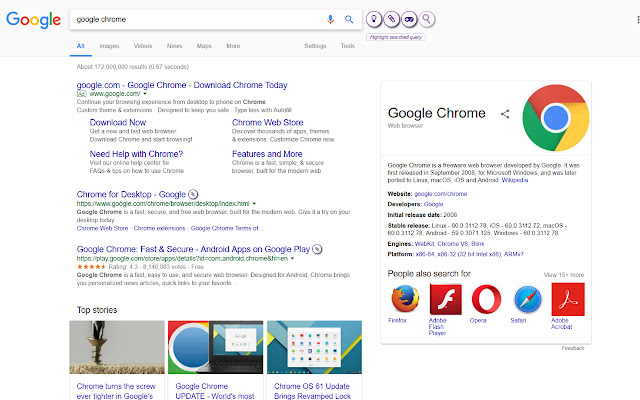Open Chrome for Desktop - Google result
Image resolution: width=640 pixels, height=400 pixels.
click(x=131, y=194)
